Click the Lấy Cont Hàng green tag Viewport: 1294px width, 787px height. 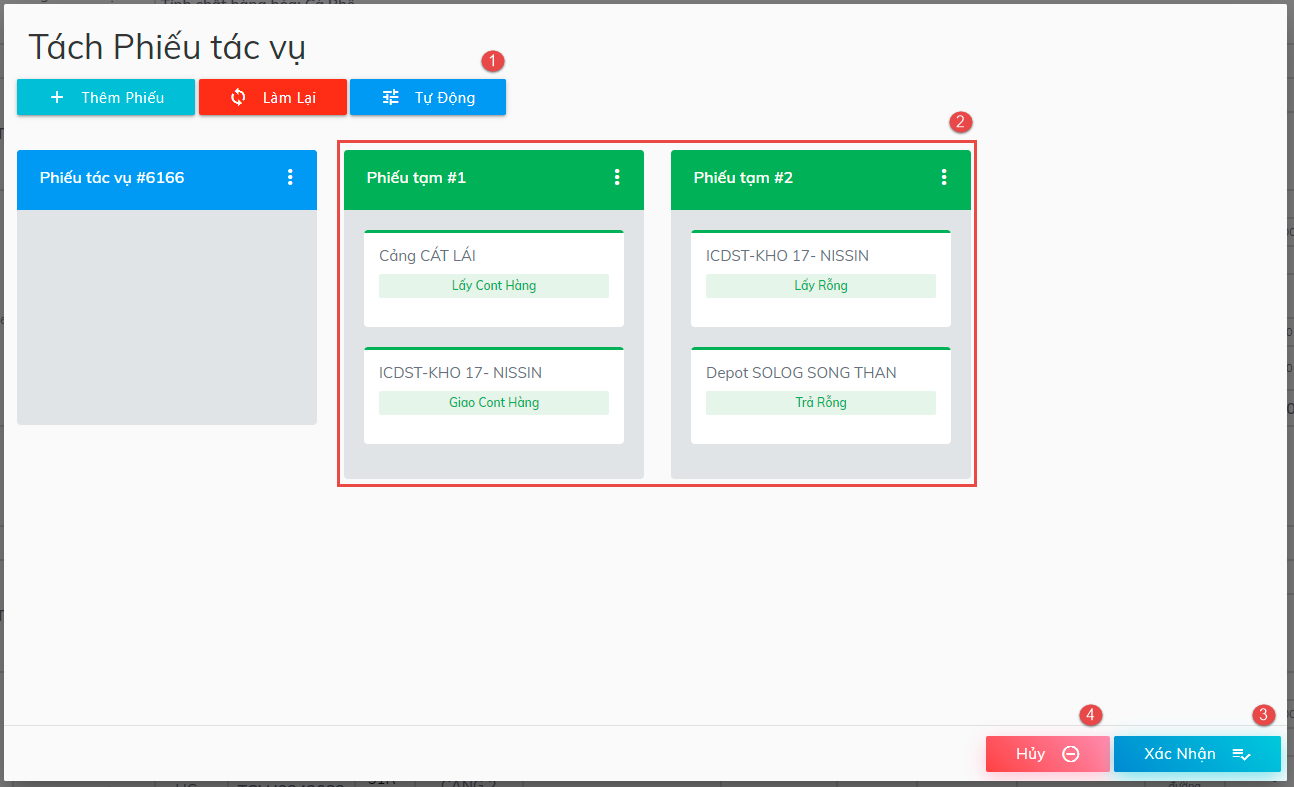(x=493, y=286)
